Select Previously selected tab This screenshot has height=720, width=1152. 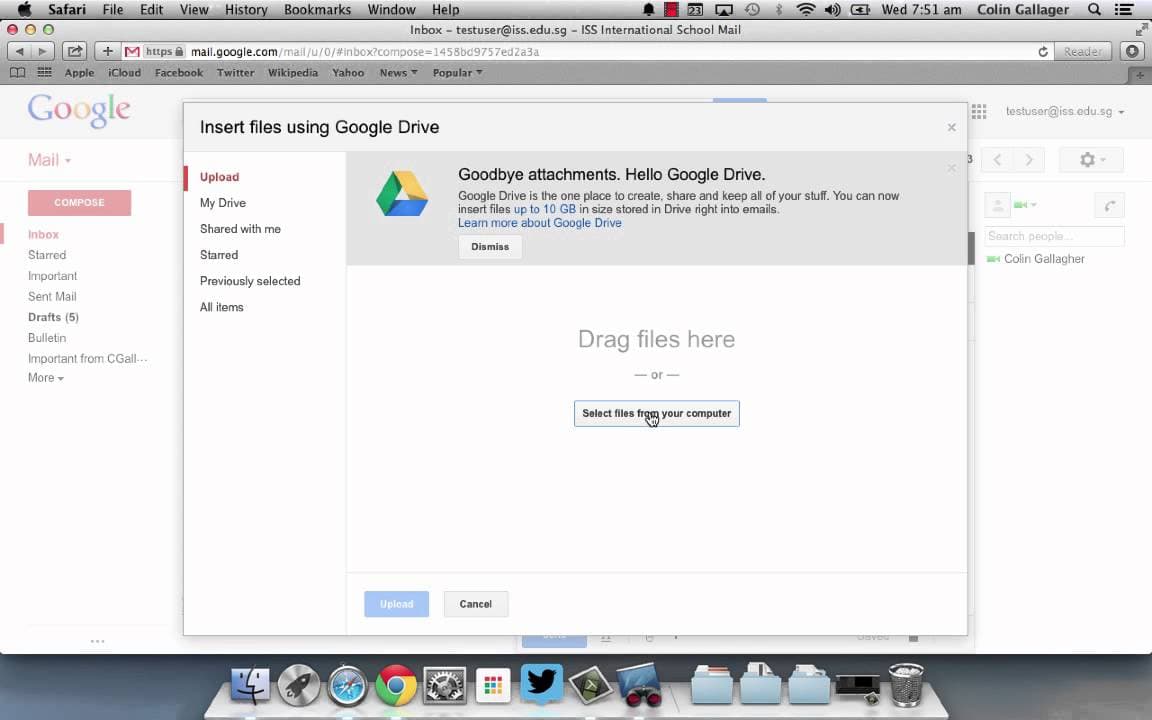pyautogui.click(x=250, y=281)
